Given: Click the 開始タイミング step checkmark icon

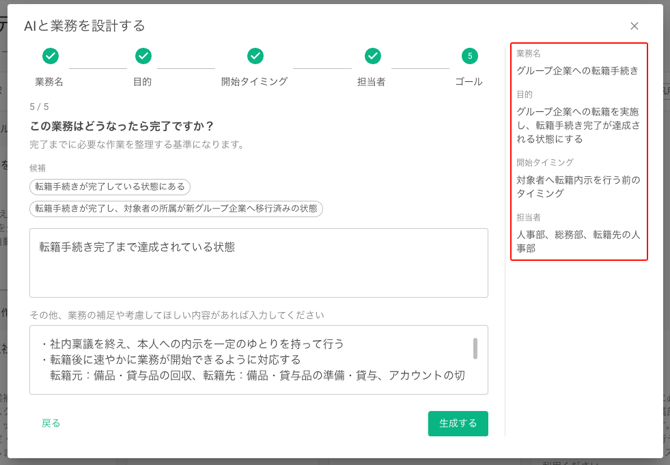Looking at the screenshot, I should [x=255, y=56].
